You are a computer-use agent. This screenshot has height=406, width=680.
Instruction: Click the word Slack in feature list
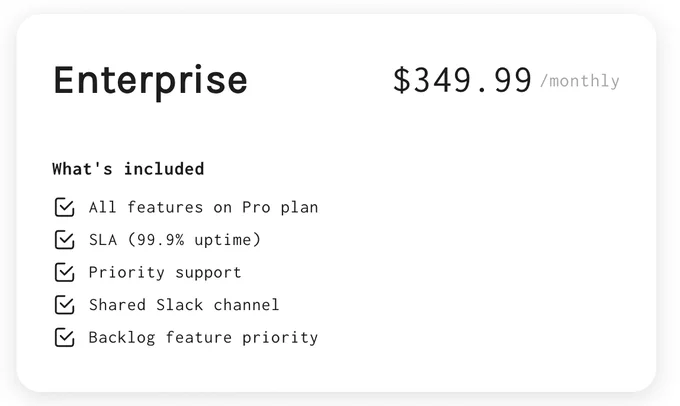point(180,305)
